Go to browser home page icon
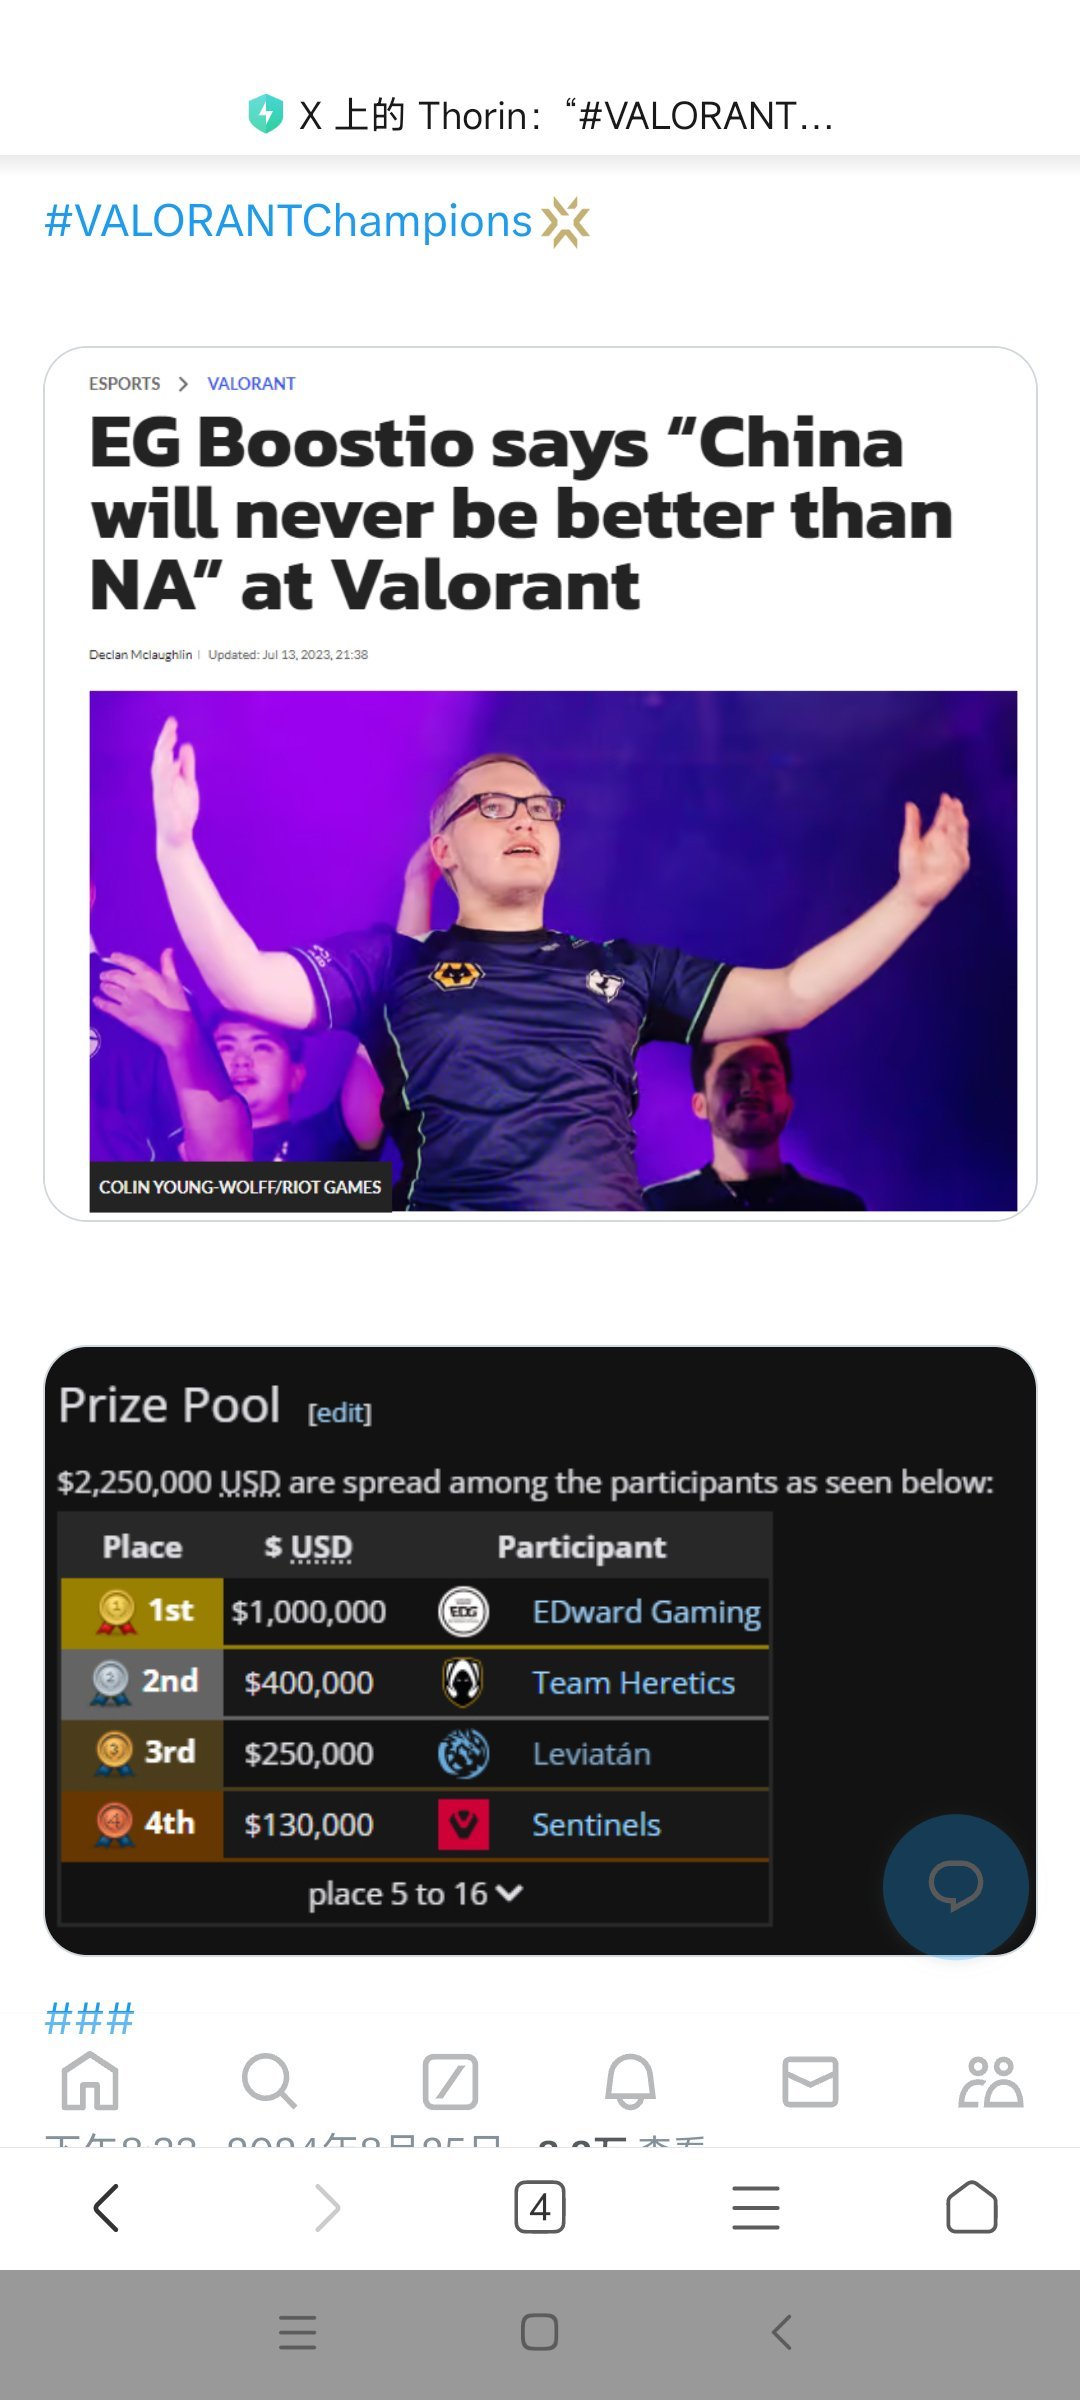The height and width of the screenshot is (2400, 1080). coord(972,2207)
